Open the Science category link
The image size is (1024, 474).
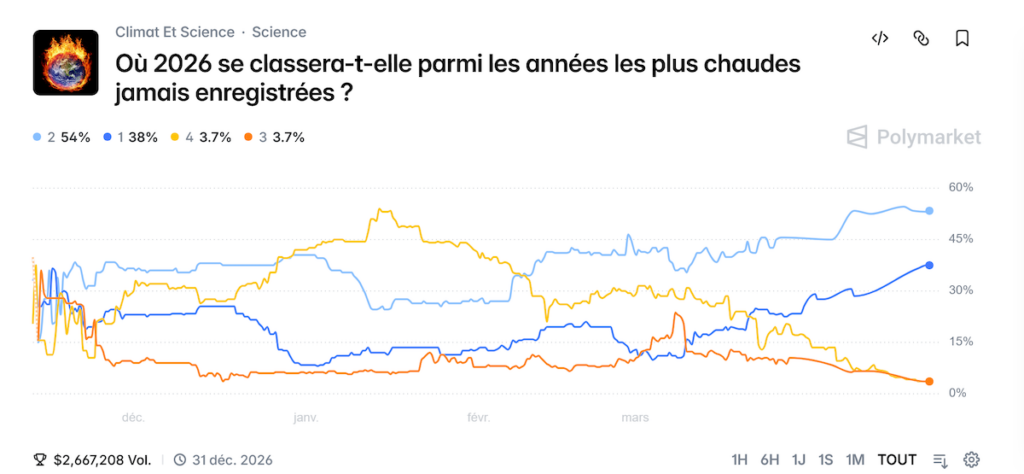click(x=279, y=32)
